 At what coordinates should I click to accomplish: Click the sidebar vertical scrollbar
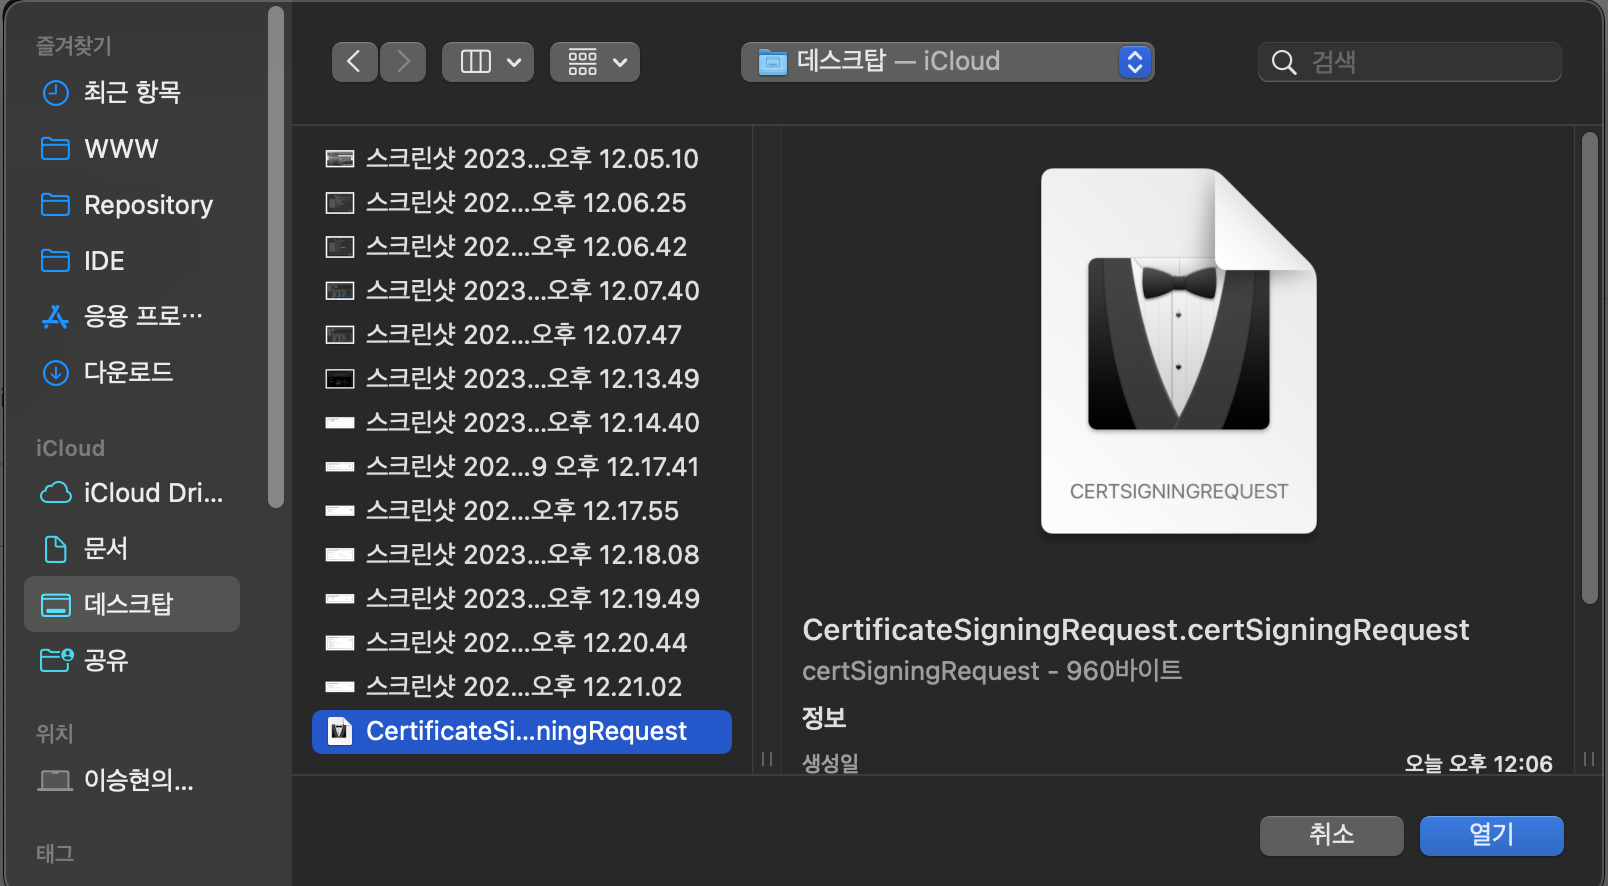pos(276,257)
